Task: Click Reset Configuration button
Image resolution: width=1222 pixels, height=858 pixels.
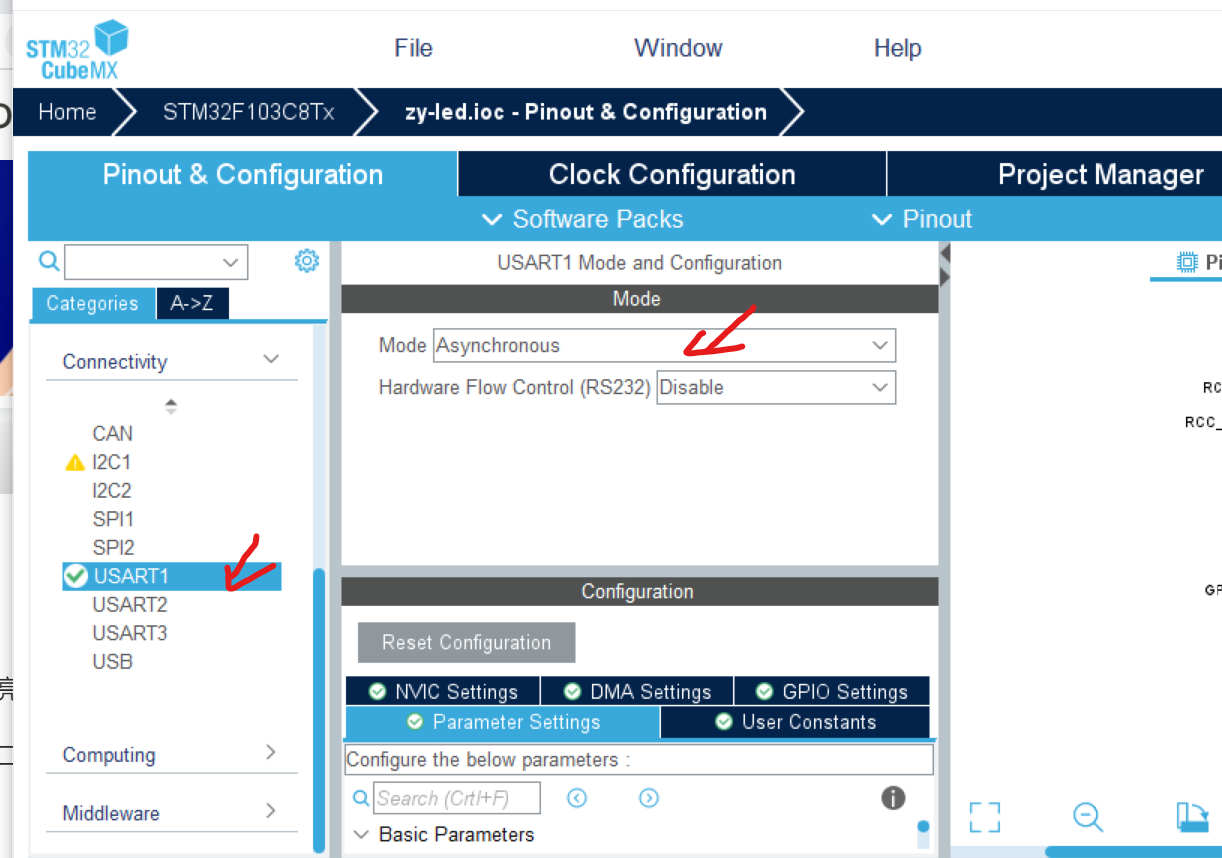Action: 466,642
